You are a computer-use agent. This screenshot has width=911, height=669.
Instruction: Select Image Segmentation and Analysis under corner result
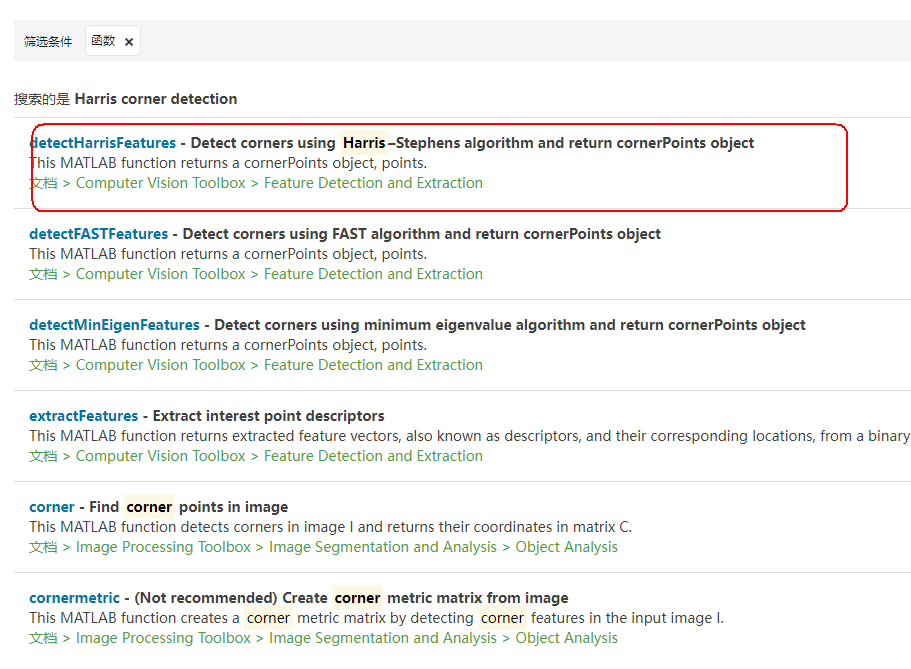(382, 547)
